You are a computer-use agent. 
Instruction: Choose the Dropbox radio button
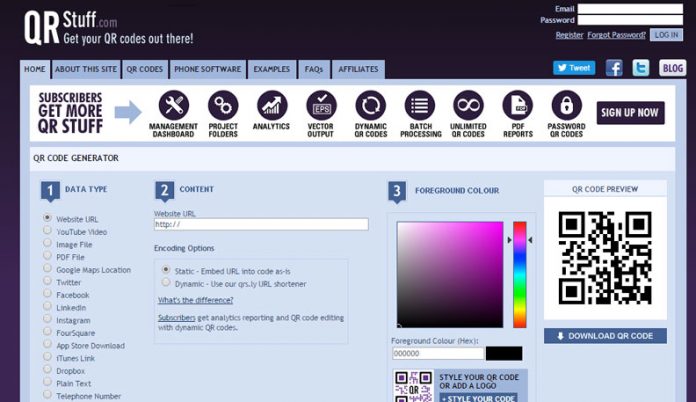click(x=47, y=369)
